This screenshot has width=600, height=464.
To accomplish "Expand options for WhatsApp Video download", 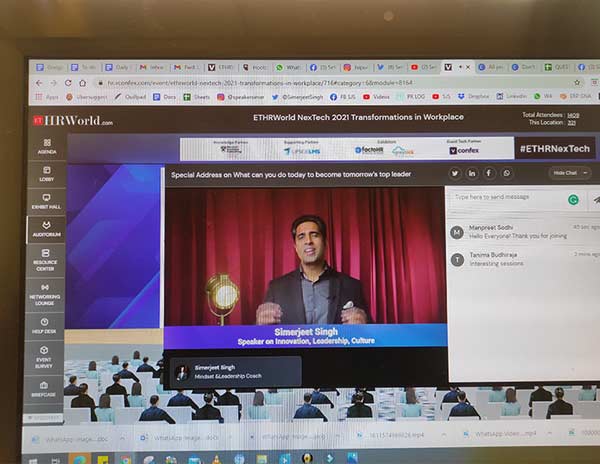I will click(x=549, y=433).
